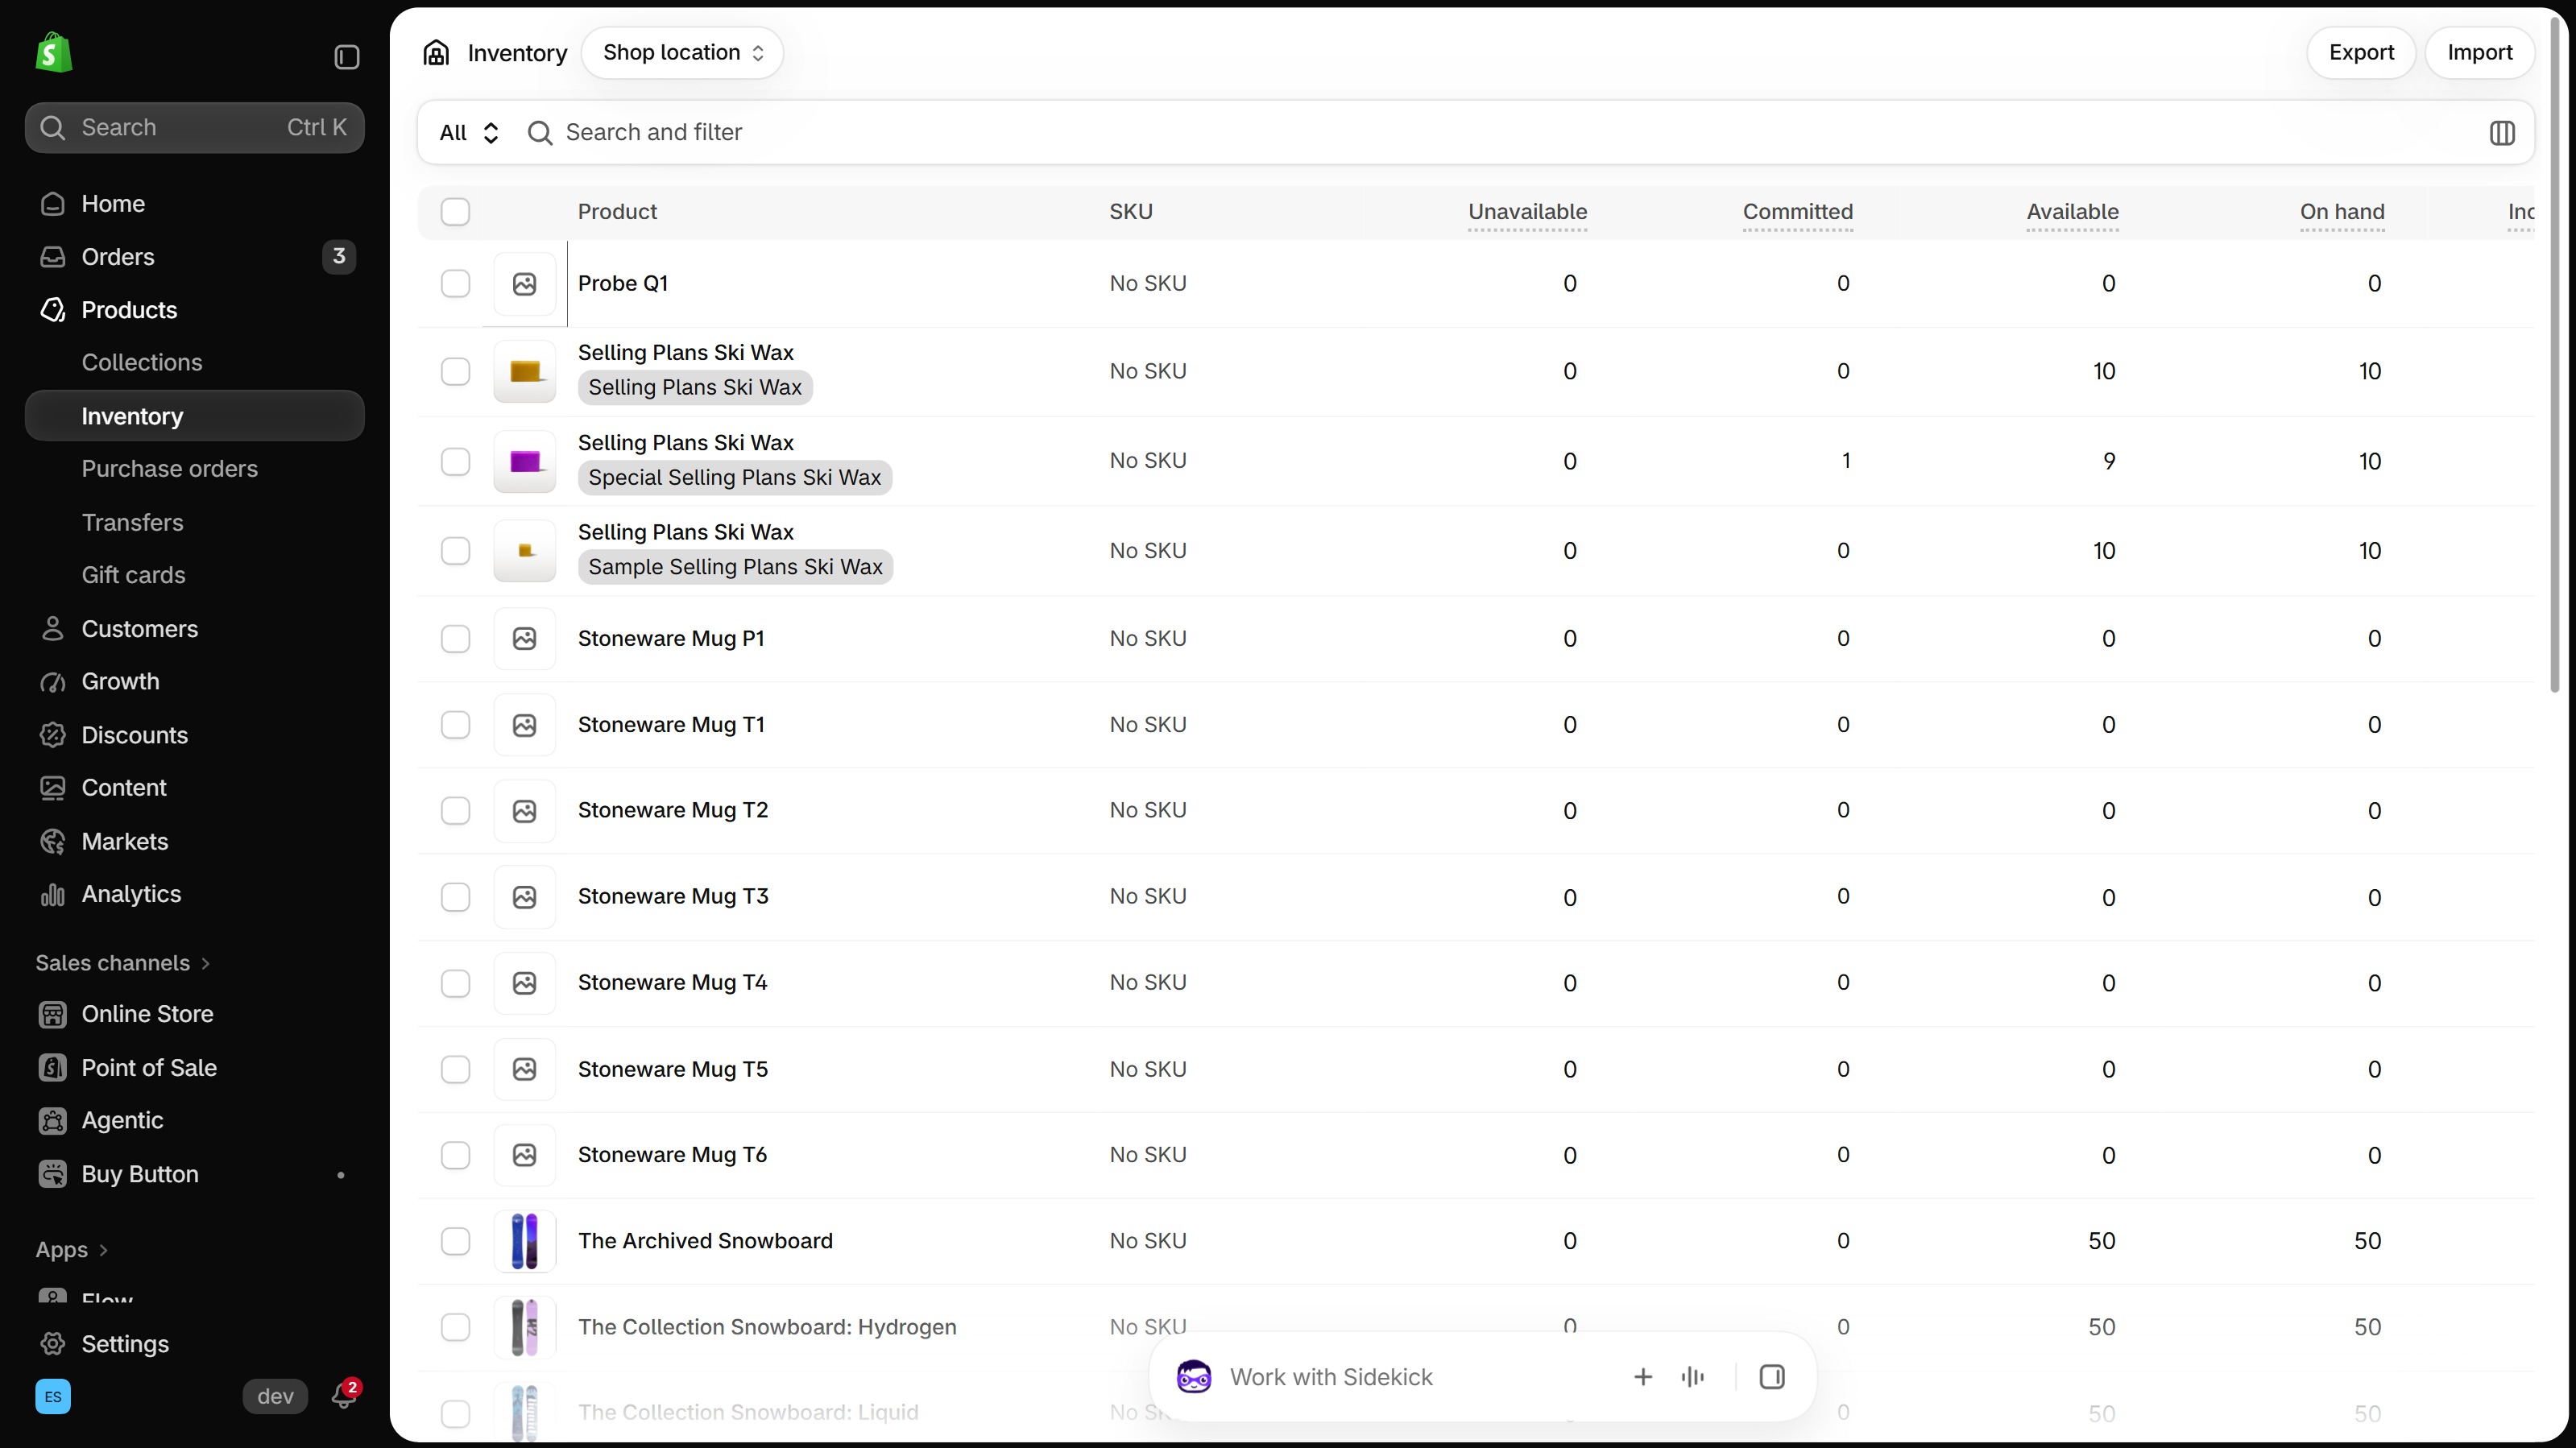Click the Export button
This screenshot has height=1448, width=2576.
(2361, 52)
